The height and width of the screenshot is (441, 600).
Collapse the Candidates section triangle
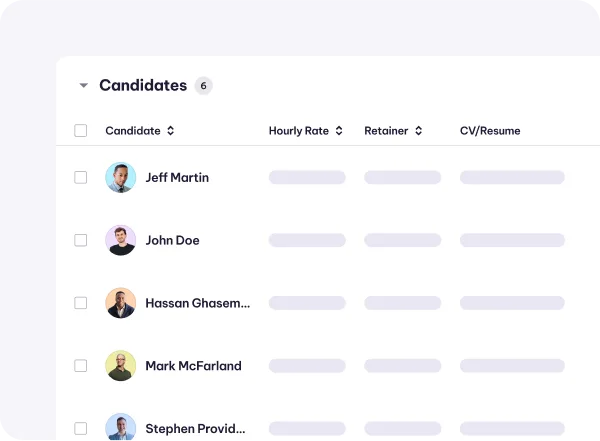(84, 86)
